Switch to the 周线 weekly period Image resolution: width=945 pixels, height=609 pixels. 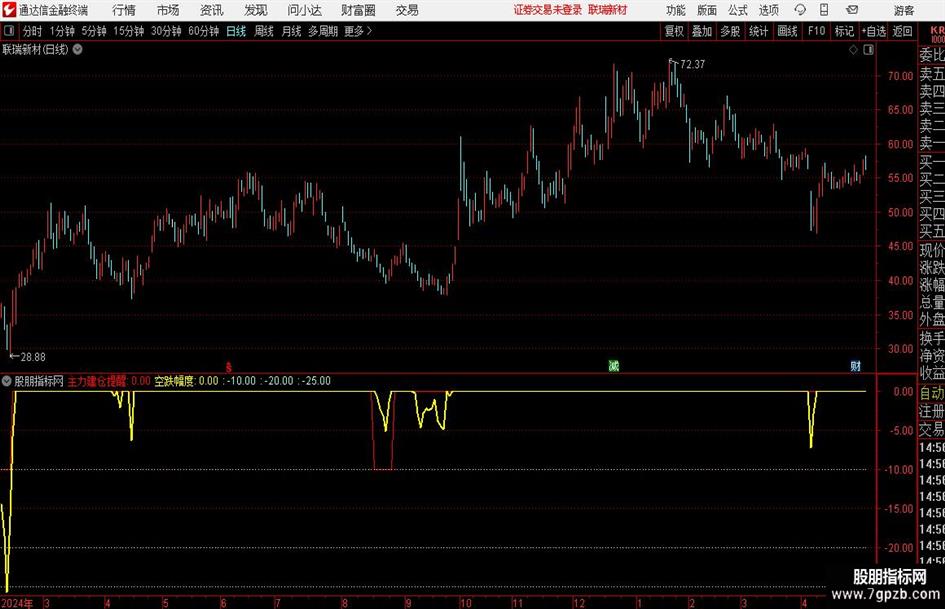tap(264, 31)
